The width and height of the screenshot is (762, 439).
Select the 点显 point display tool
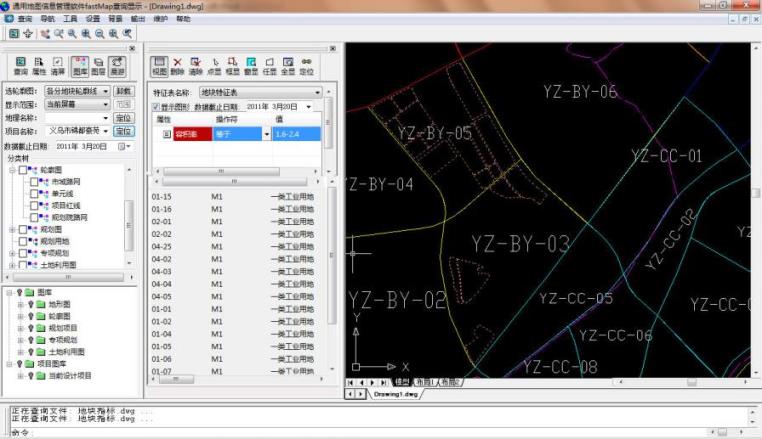214,66
